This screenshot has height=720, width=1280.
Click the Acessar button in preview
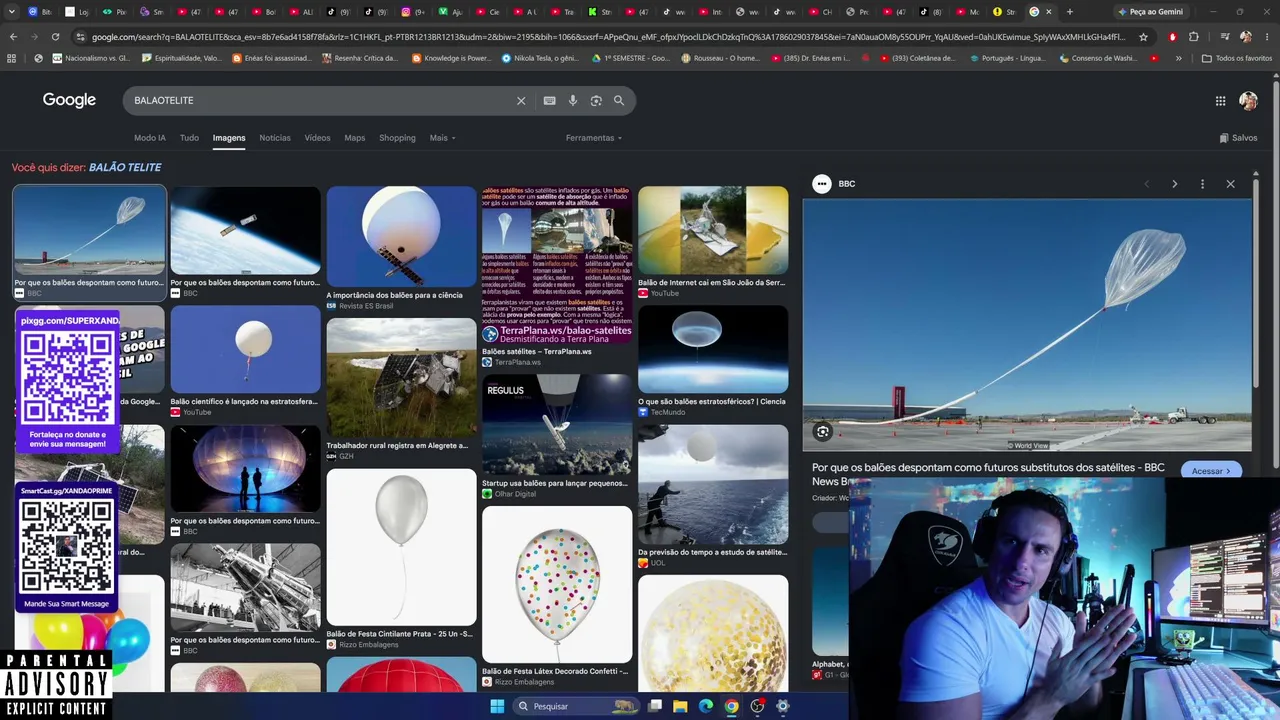coord(1211,471)
